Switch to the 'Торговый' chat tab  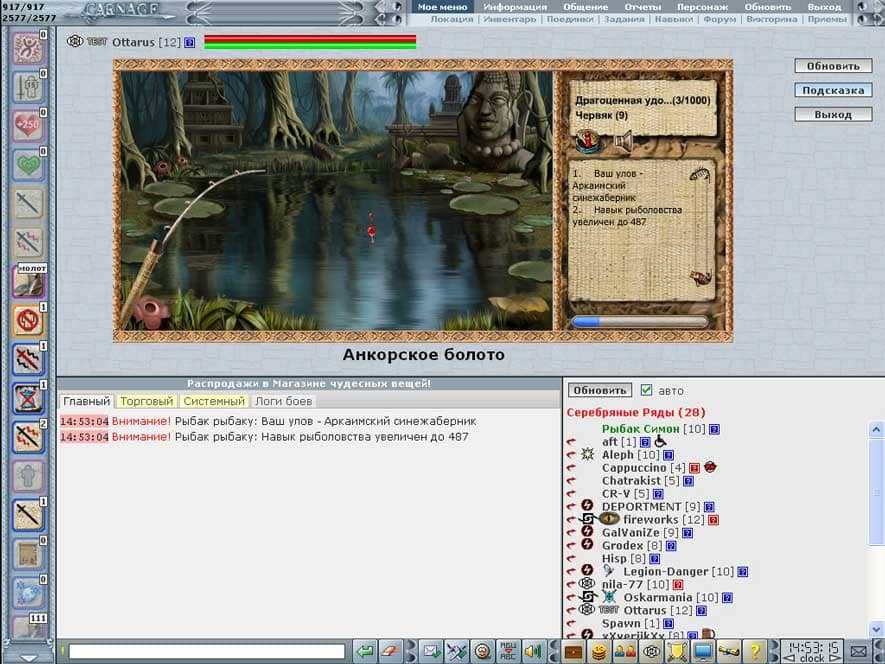(146, 401)
